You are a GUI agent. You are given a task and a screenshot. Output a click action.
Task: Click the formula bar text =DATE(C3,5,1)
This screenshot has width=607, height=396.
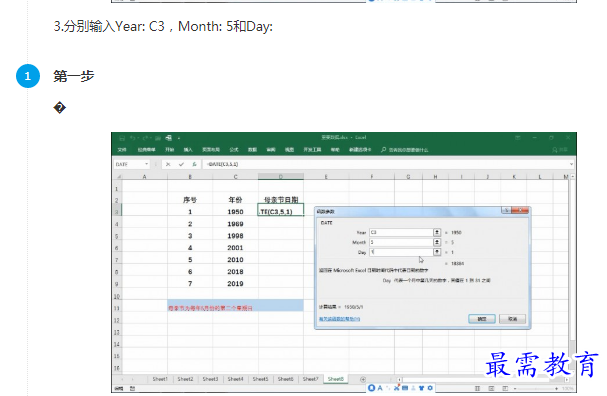[223, 164]
